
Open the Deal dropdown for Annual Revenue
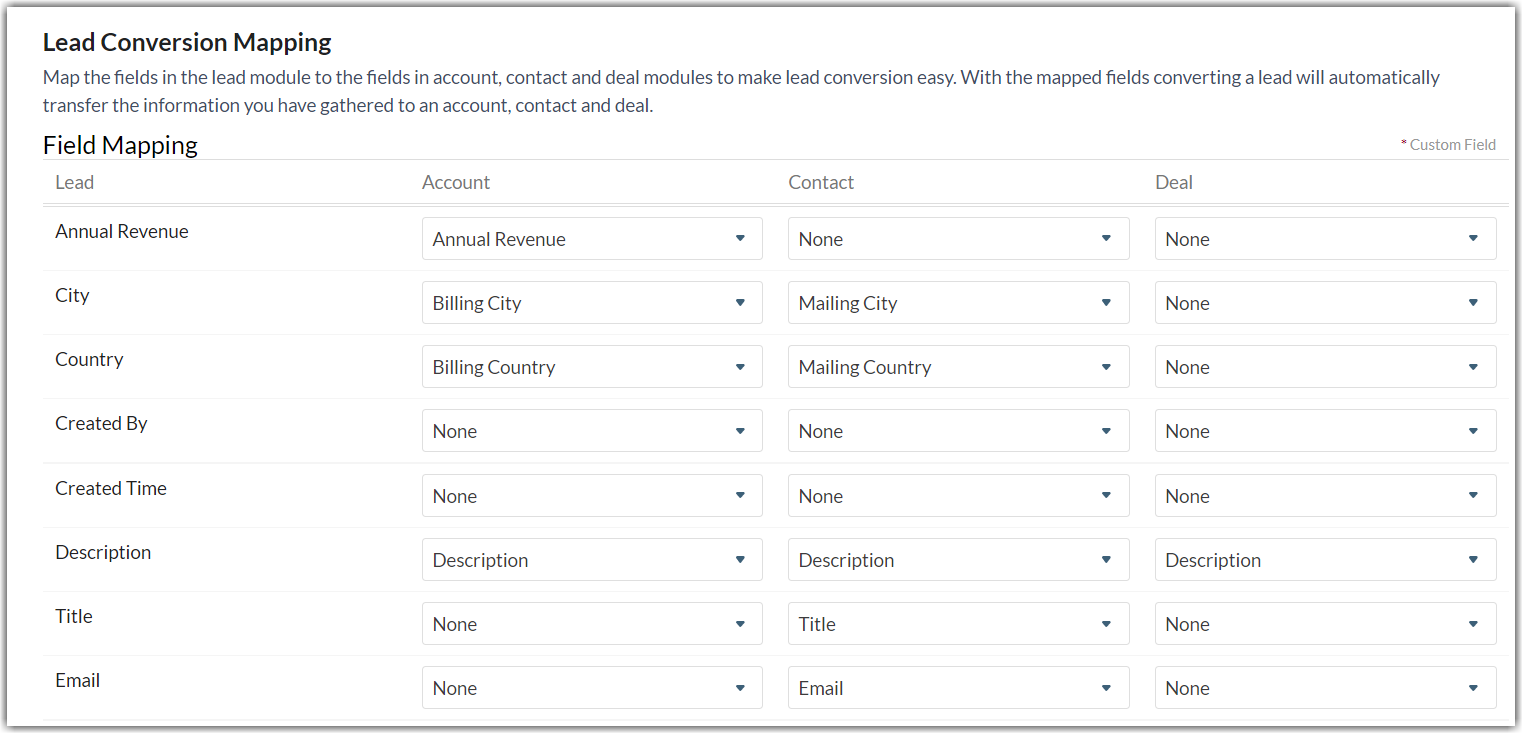pyautogui.click(x=1325, y=239)
